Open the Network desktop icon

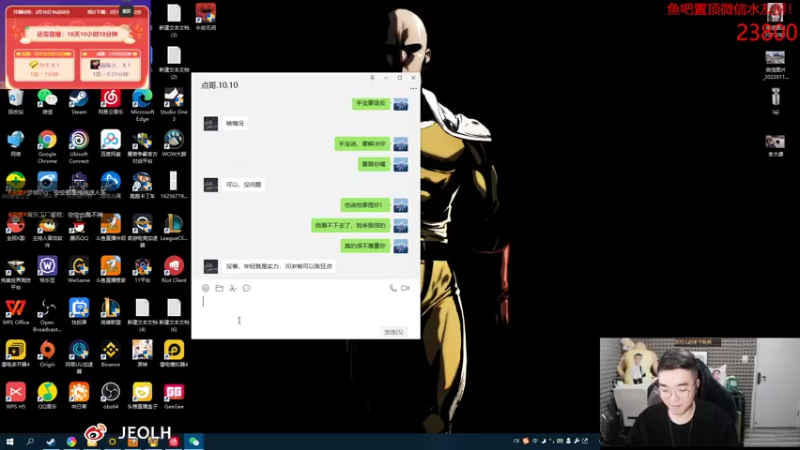16,143
